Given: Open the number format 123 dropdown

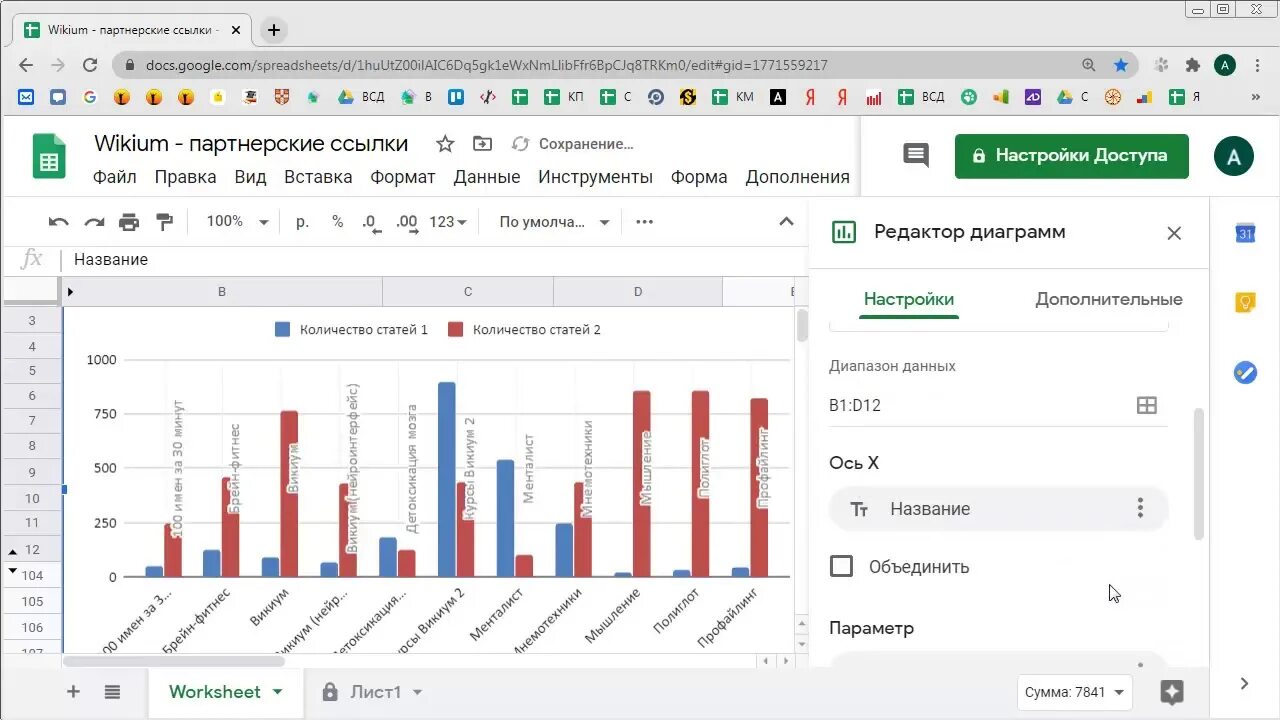Looking at the screenshot, I should click(448, 222).
